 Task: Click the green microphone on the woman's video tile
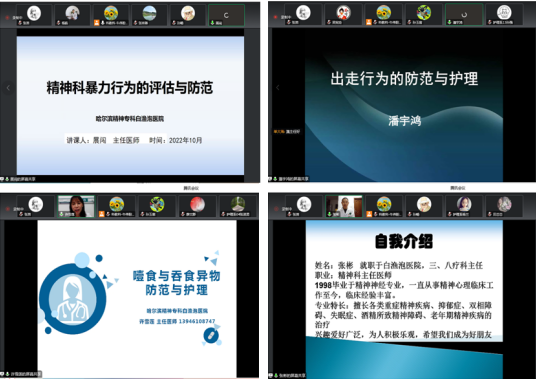click(62, 214)
